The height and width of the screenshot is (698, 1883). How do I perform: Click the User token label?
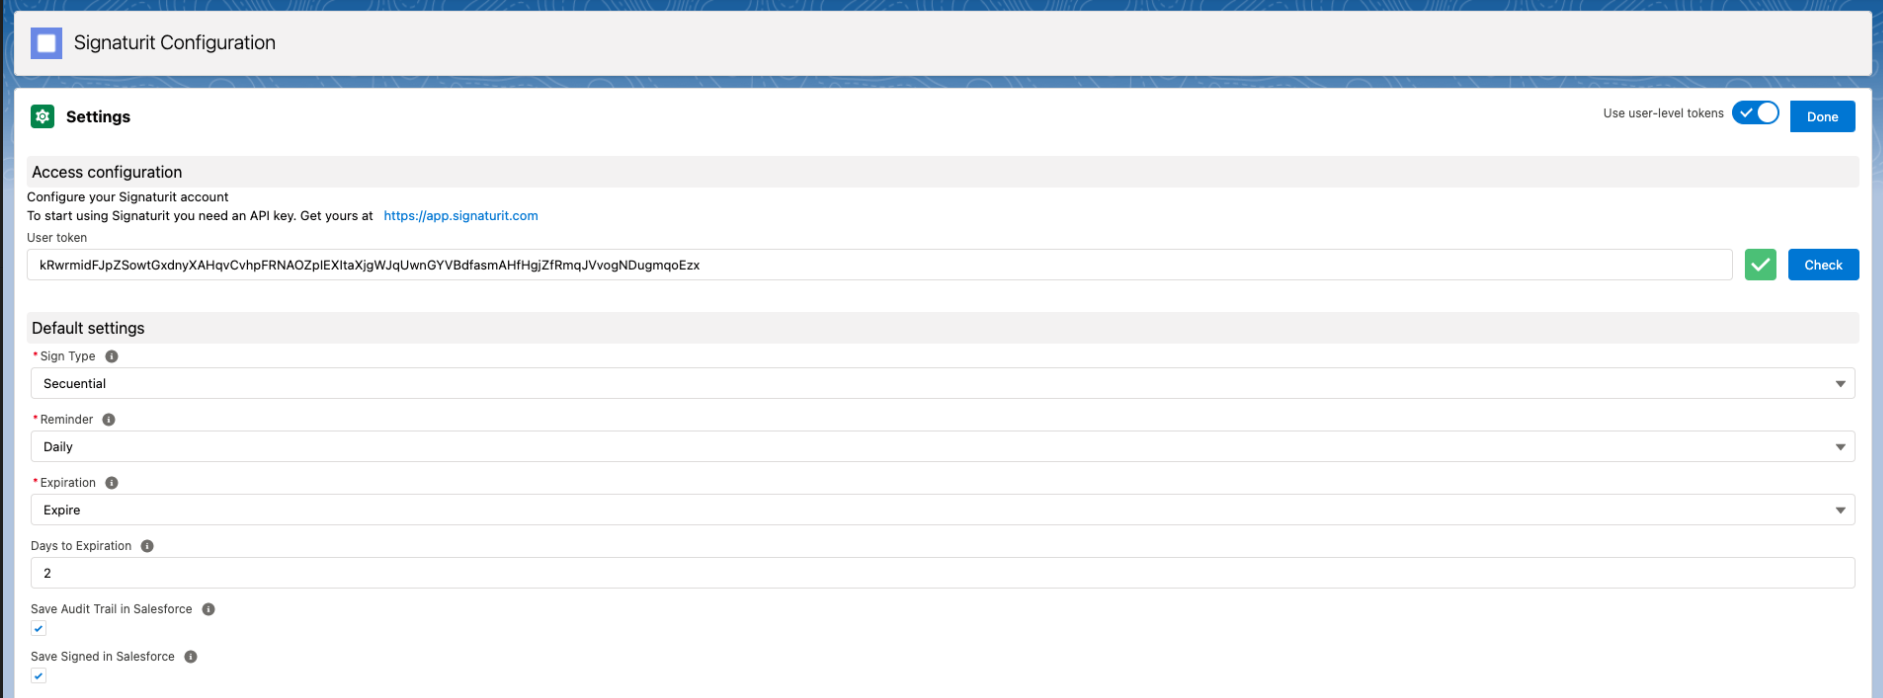coord(57,238)
